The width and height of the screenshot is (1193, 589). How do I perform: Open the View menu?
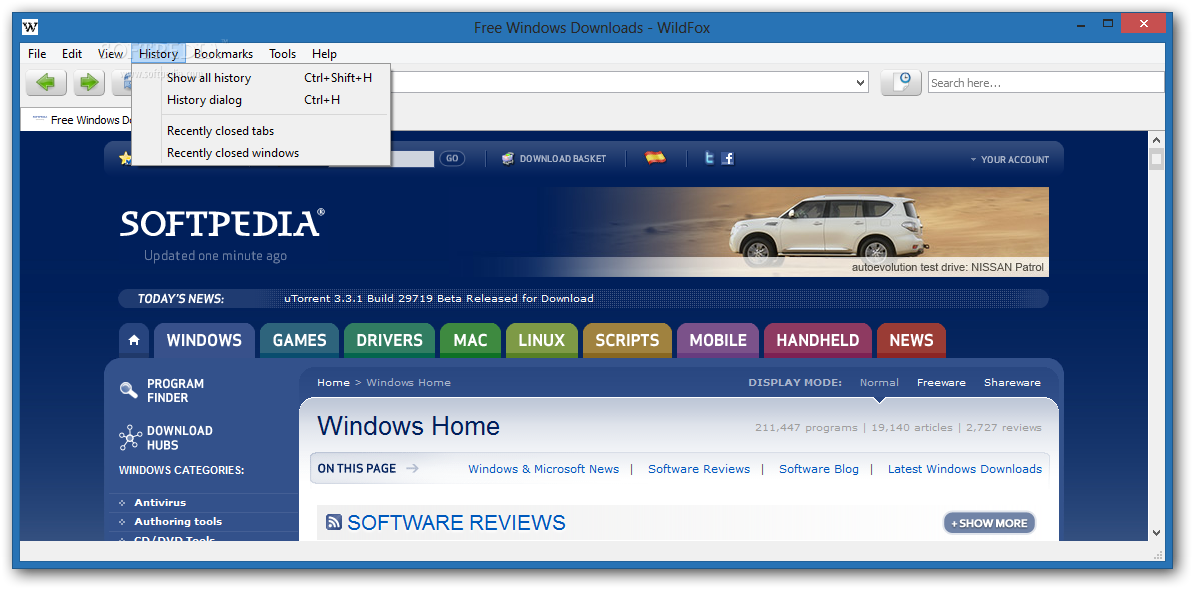tap(110, 53)
